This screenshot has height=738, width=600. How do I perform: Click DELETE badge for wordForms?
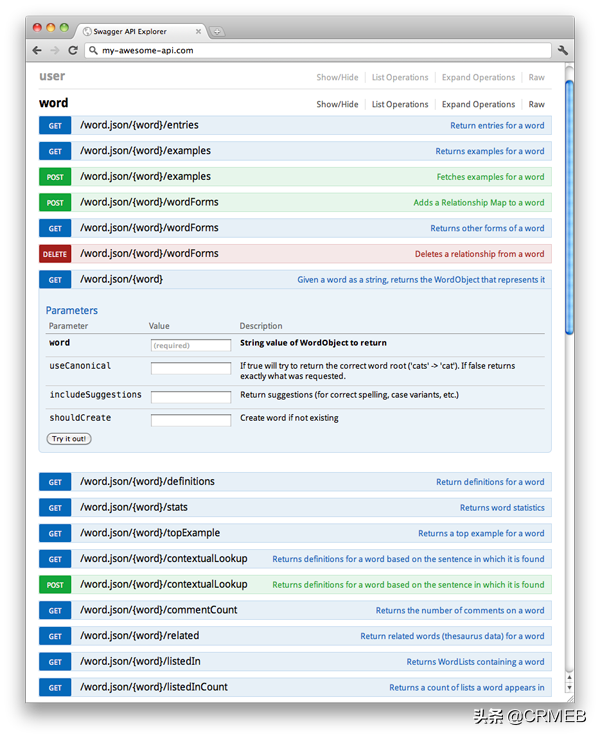tap(55, 254)
